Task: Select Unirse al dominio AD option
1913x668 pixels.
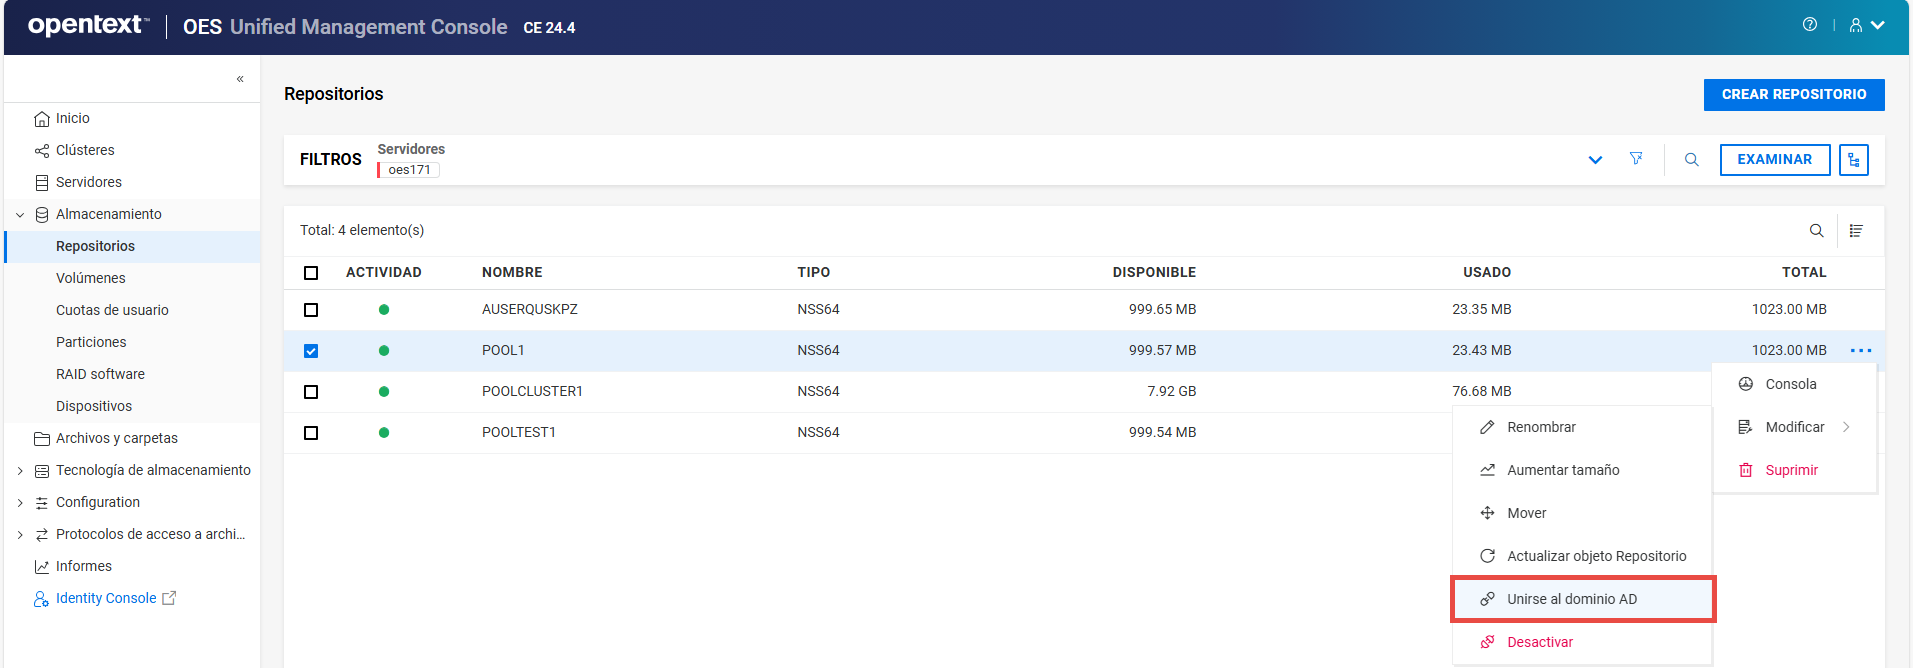Action: [1582, 599]
